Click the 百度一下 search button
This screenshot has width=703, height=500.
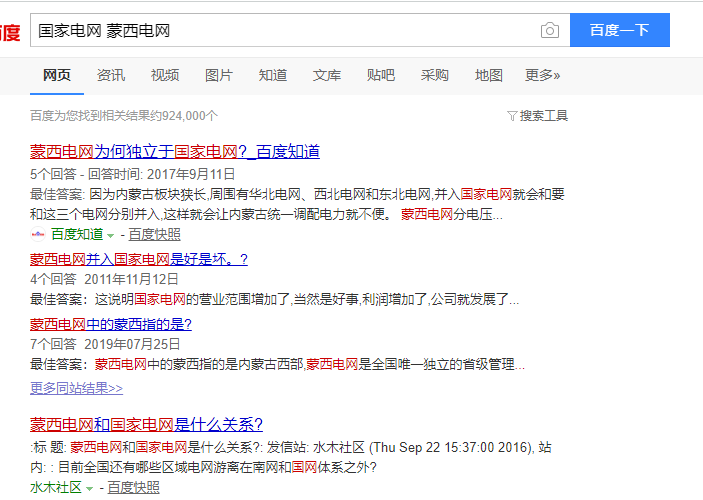pyautogui.click(x=620, y=30)
